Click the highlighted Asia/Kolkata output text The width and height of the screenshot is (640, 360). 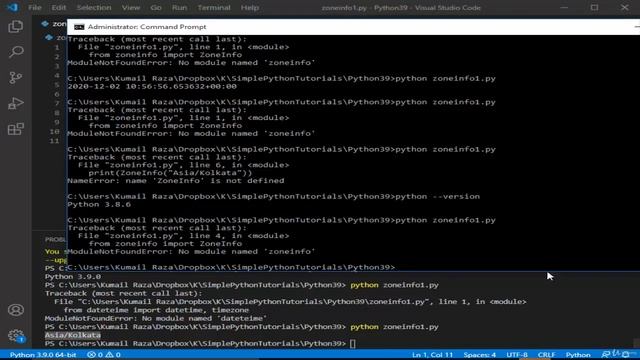point(73,335)
